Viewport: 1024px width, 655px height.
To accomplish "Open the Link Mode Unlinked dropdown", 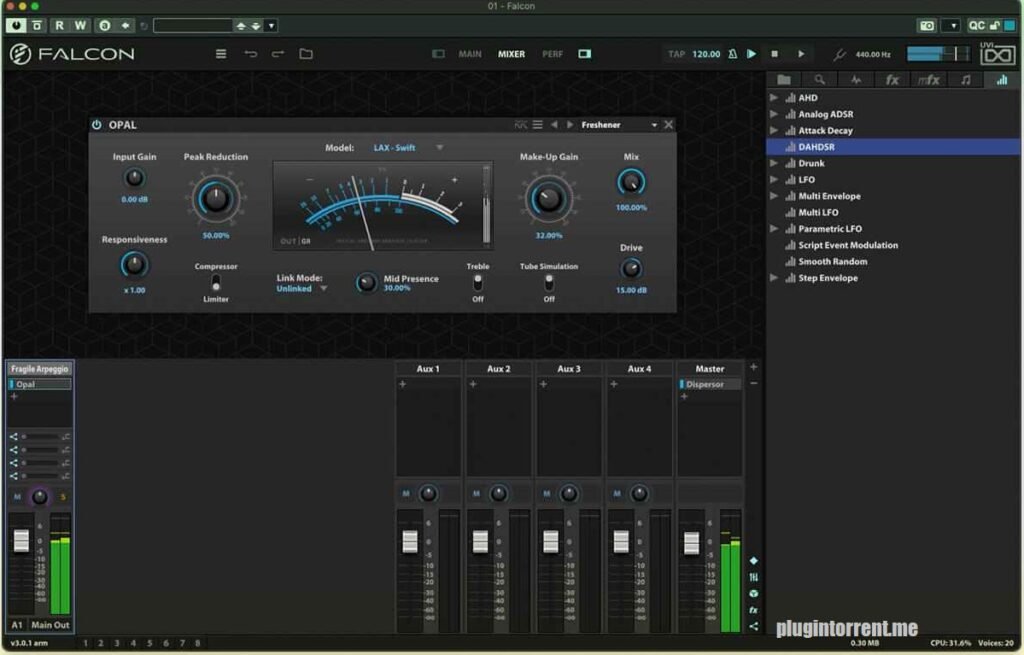I will [x=302, y=289].
